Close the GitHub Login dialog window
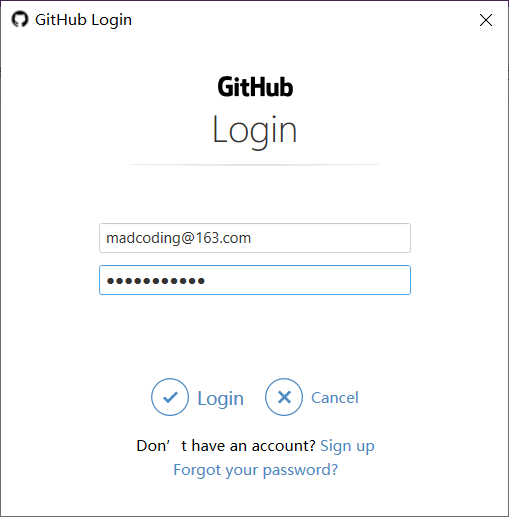The height and width of the screenshot is (517, 509). click(486, 20)
